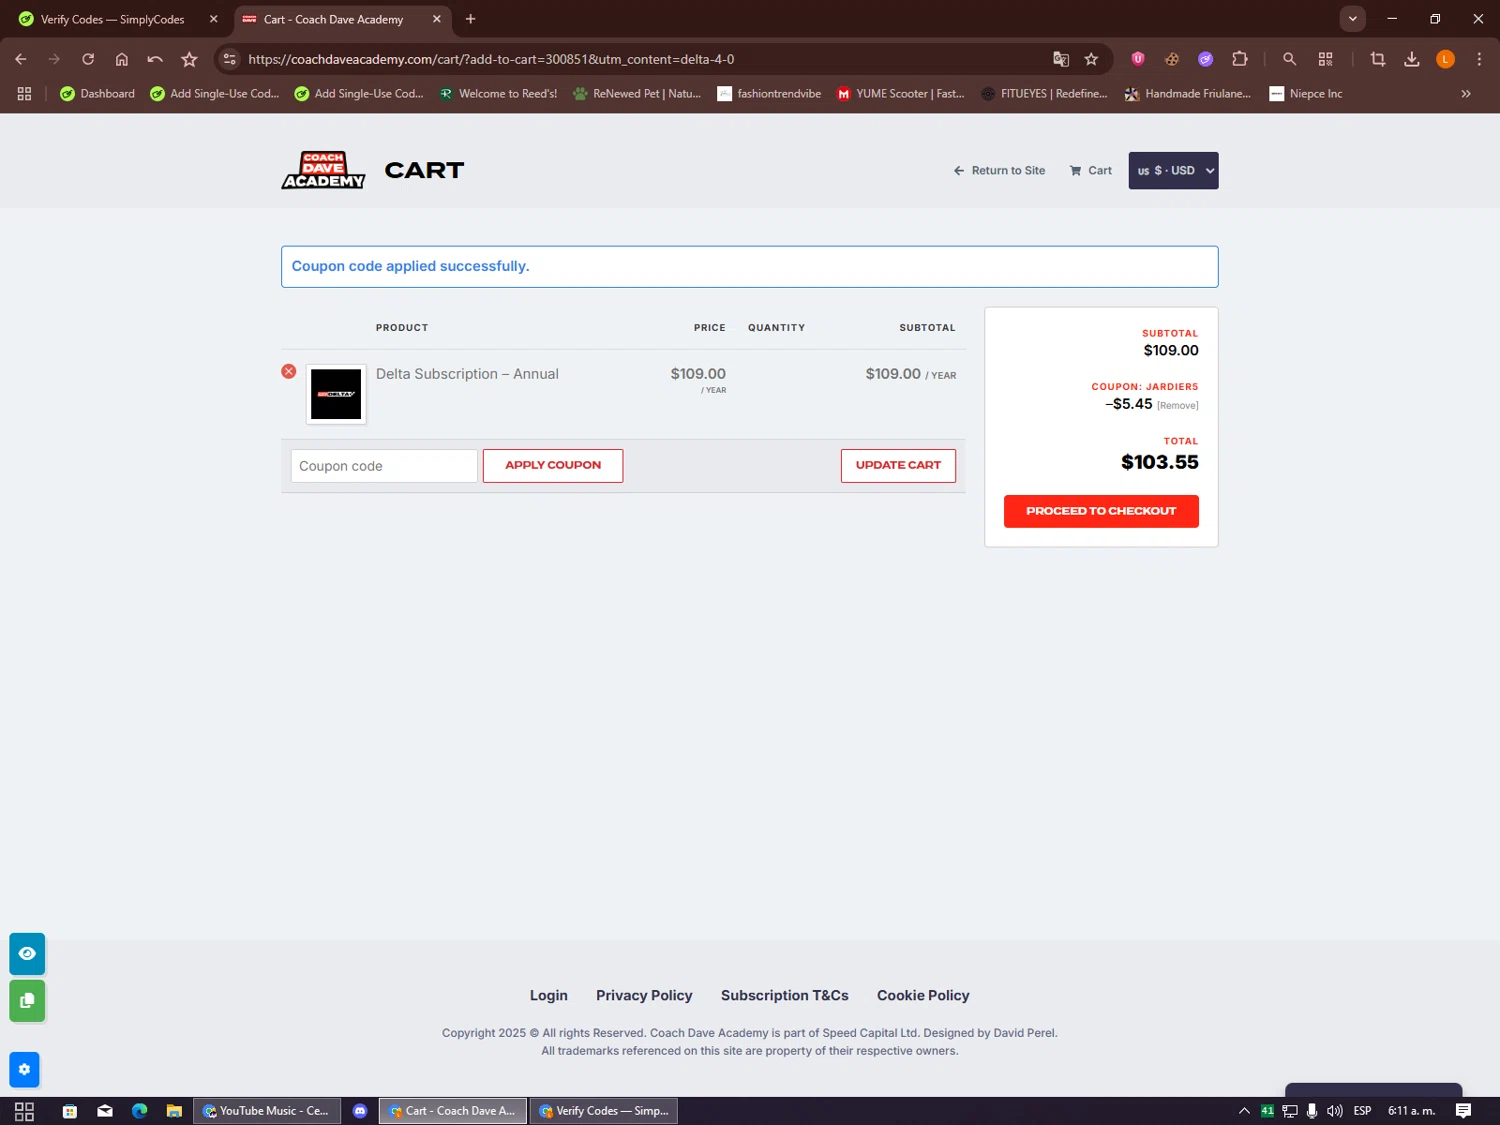Open Delta Subscription – Annual product link
The width and height of the screenshot is (1500, 1125).
coord(467,374)
